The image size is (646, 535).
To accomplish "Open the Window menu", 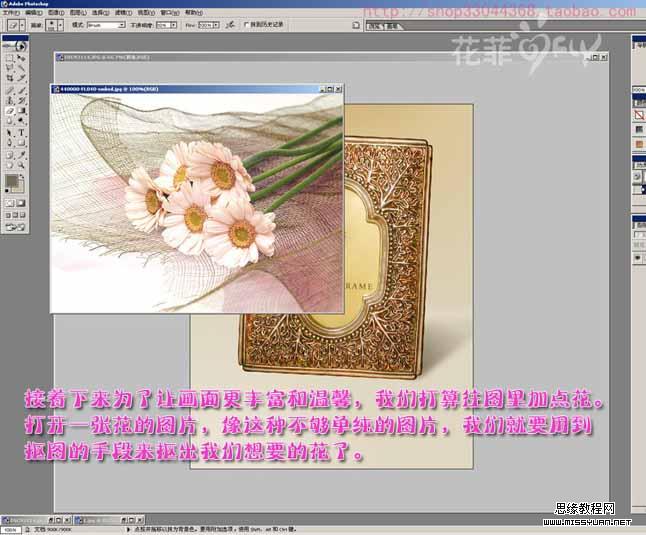I will pyautogui.click(x=169, y=12).
